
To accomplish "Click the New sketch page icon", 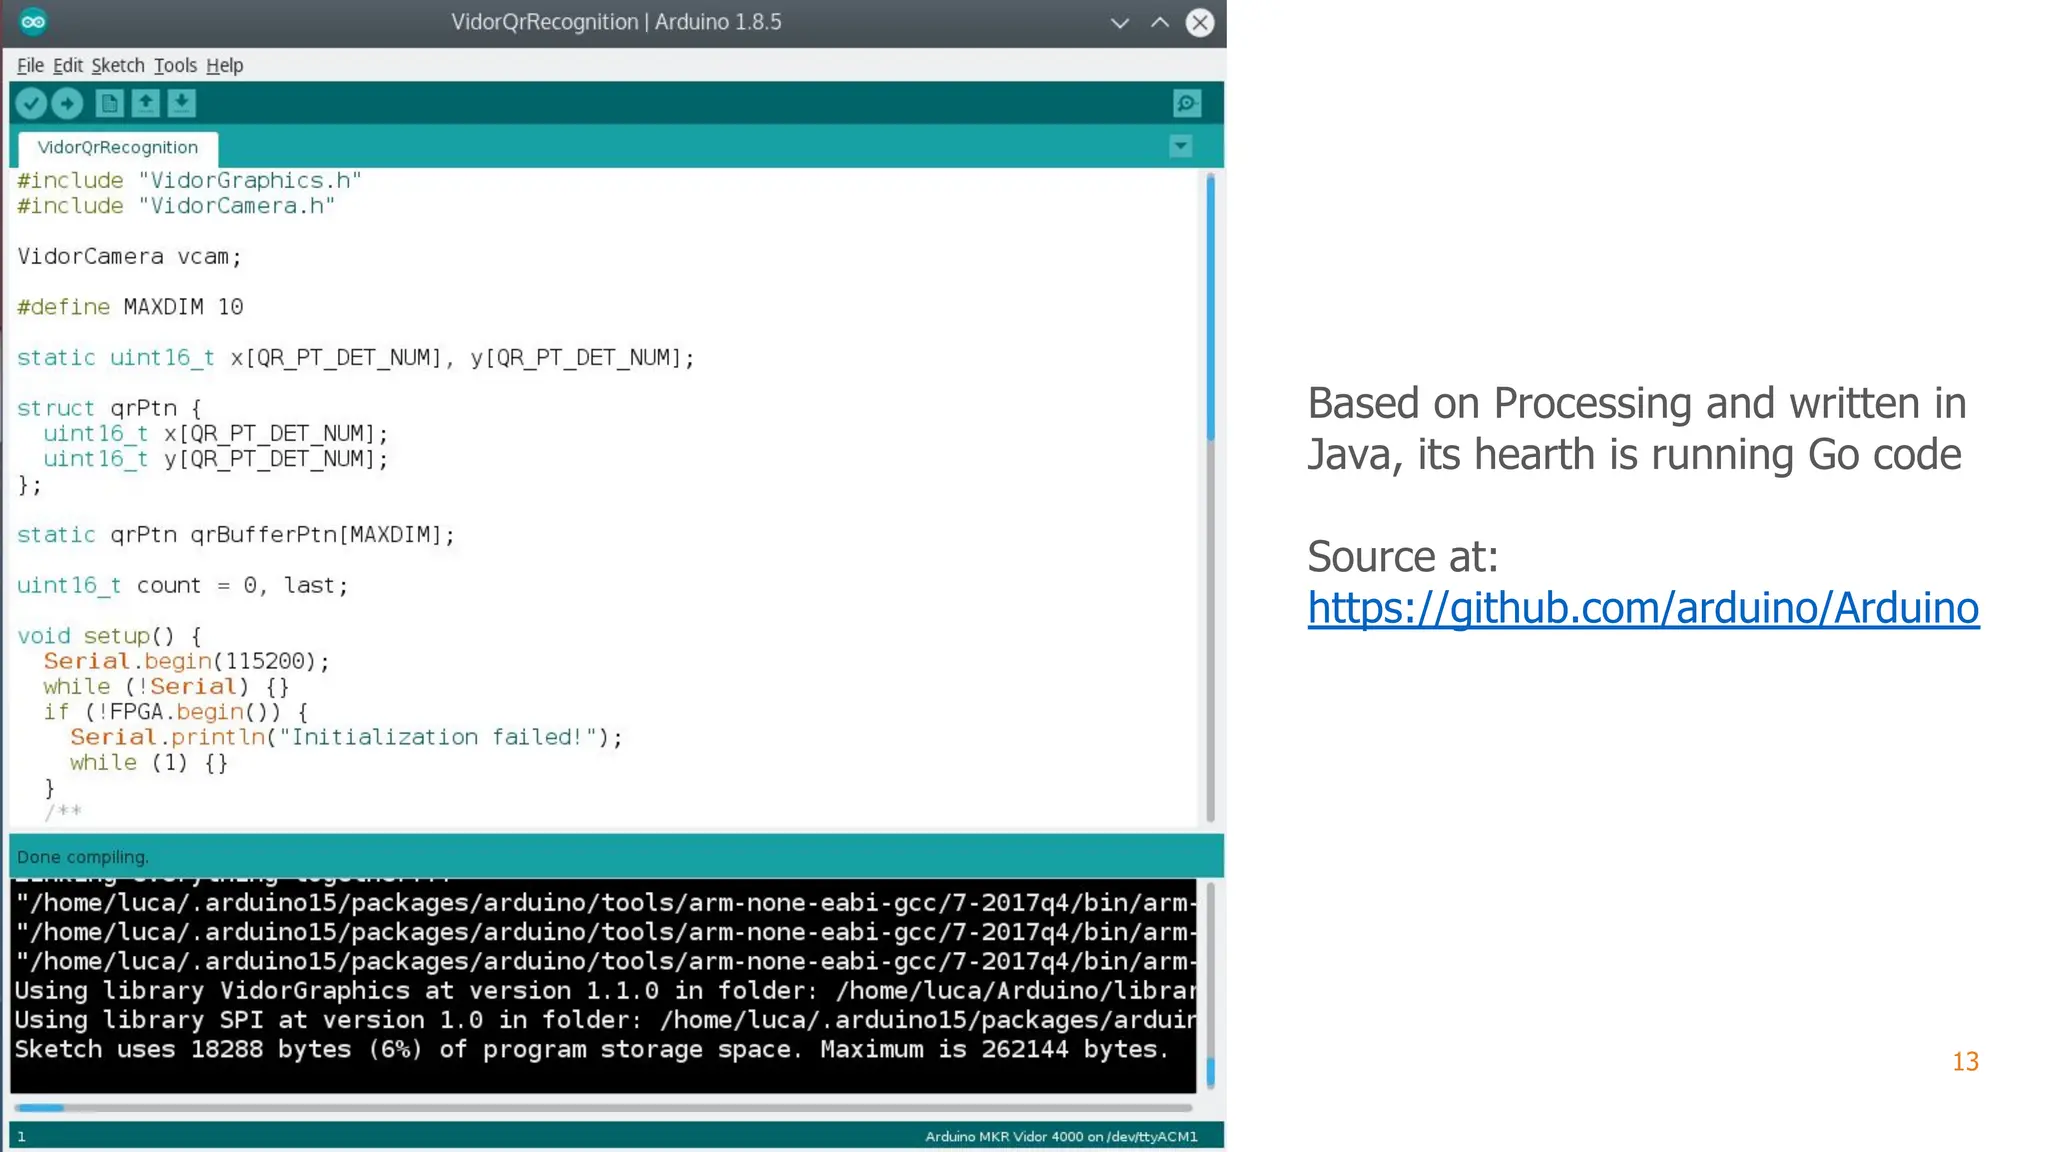I will tap(109, 103).
